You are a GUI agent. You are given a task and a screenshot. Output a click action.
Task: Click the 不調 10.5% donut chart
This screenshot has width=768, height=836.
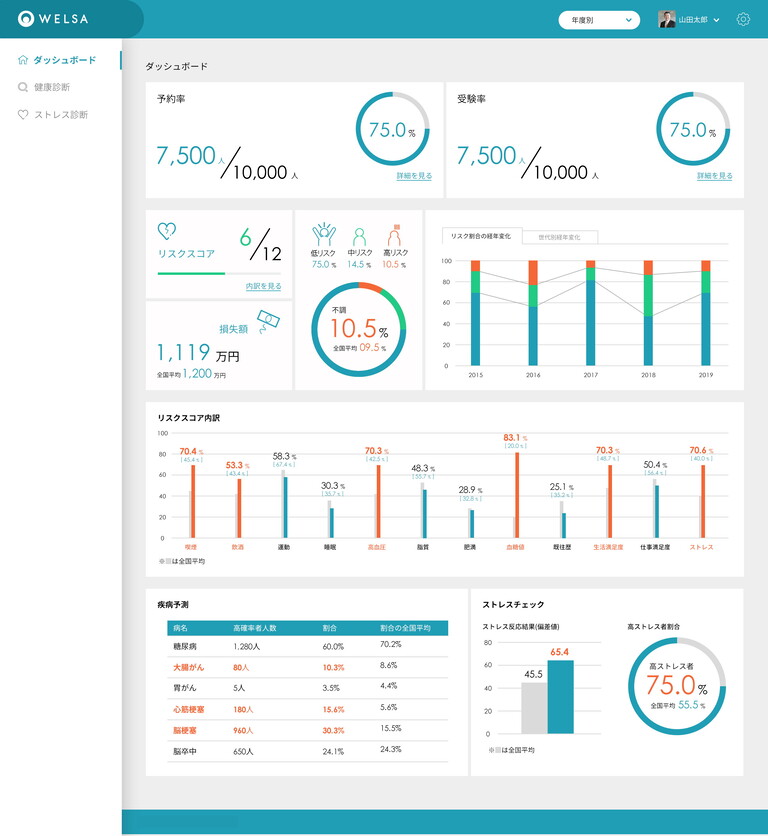point(358,329)
